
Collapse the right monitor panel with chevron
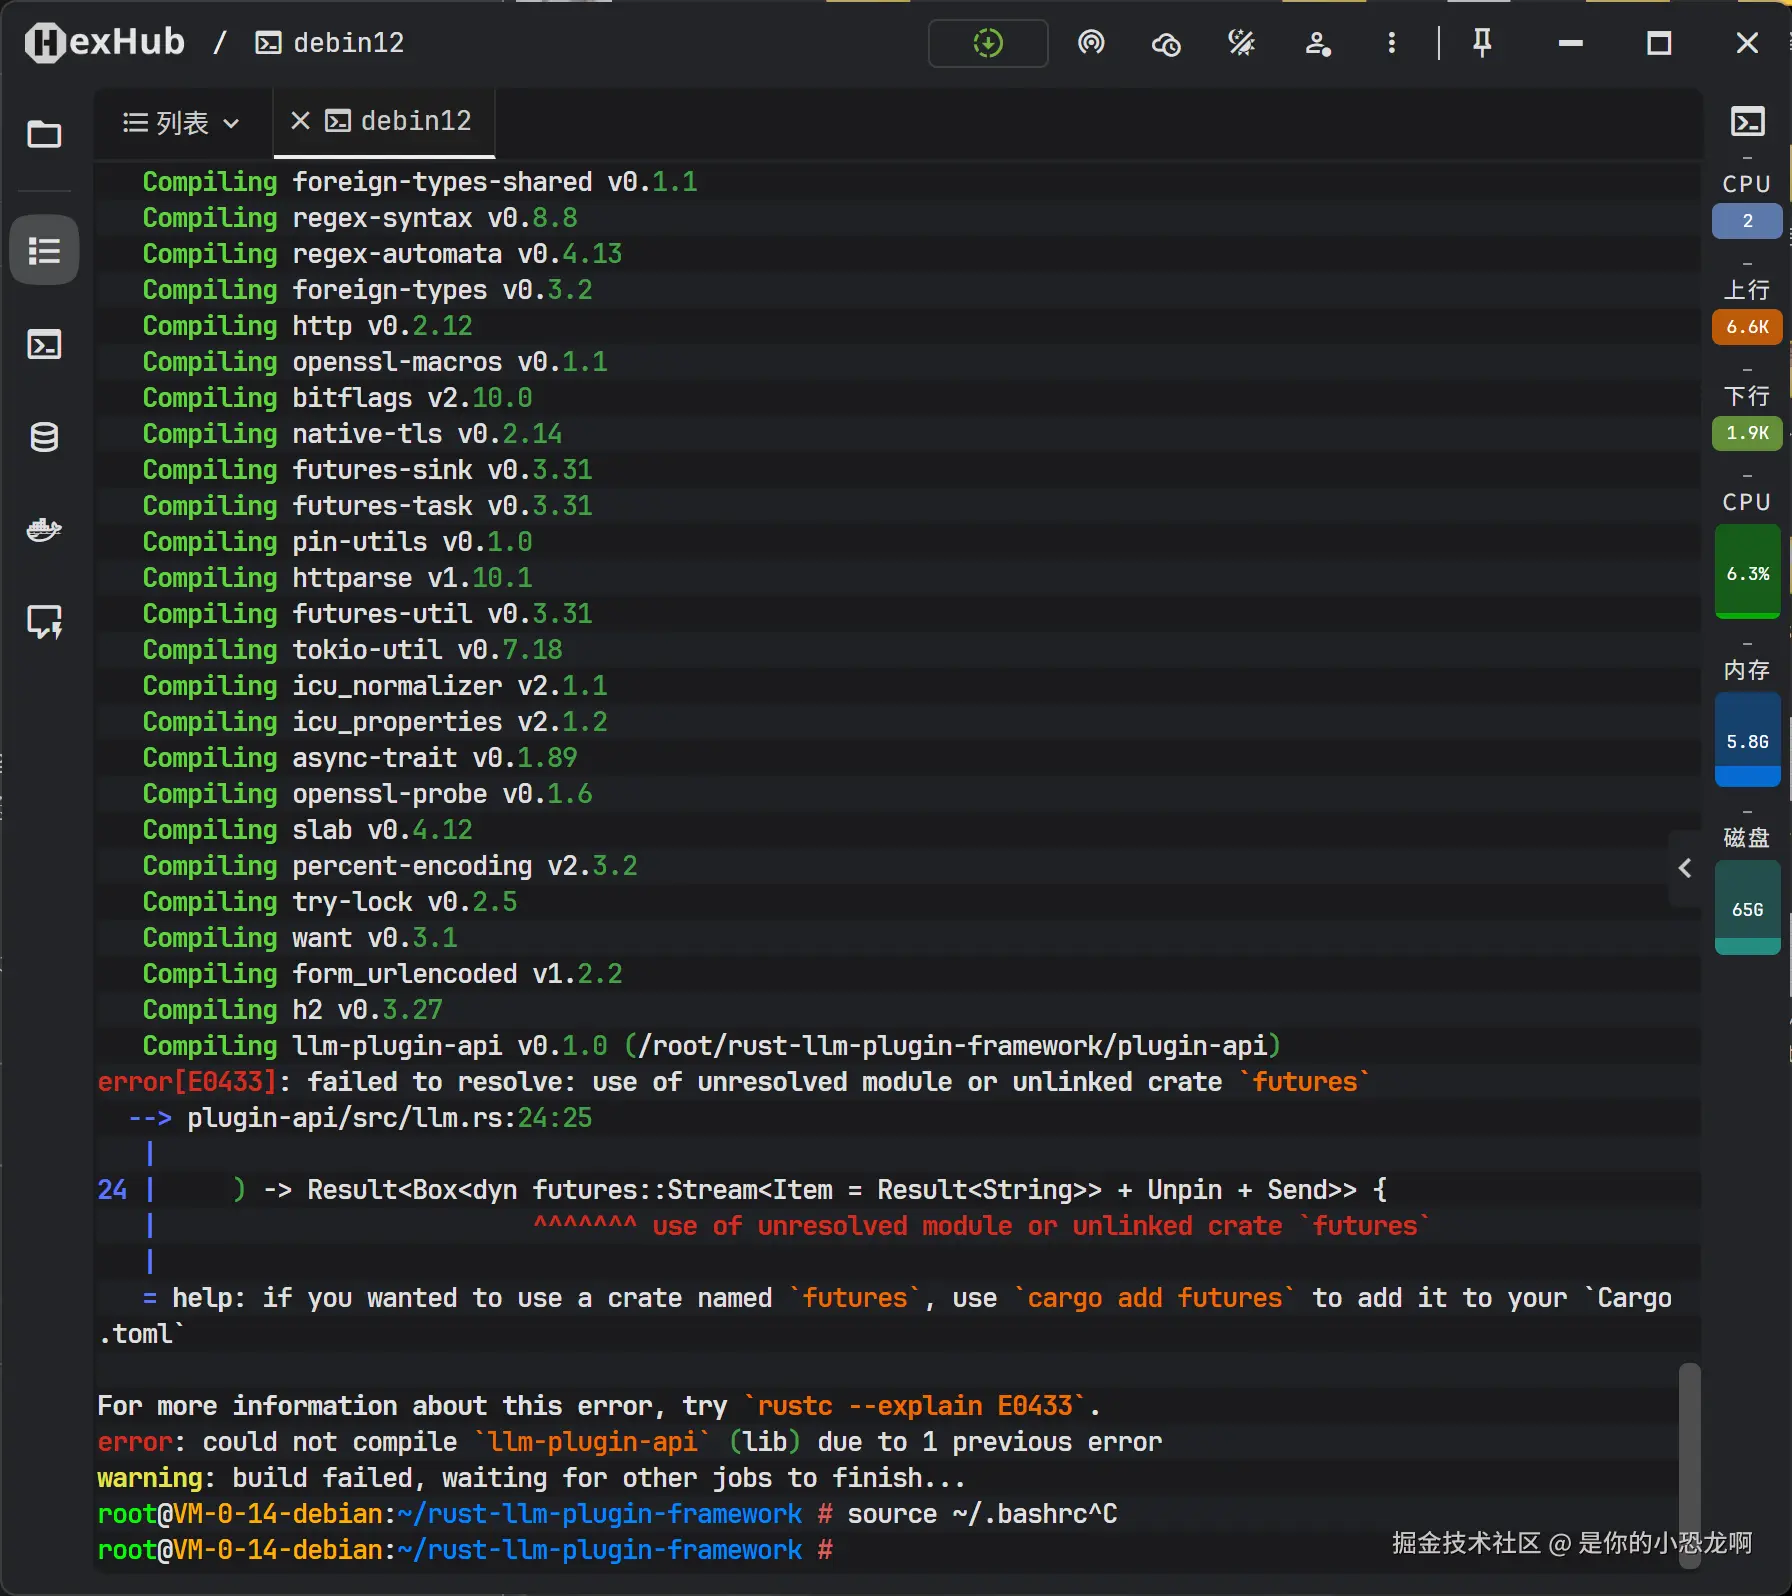click(x=1685, y=868)
